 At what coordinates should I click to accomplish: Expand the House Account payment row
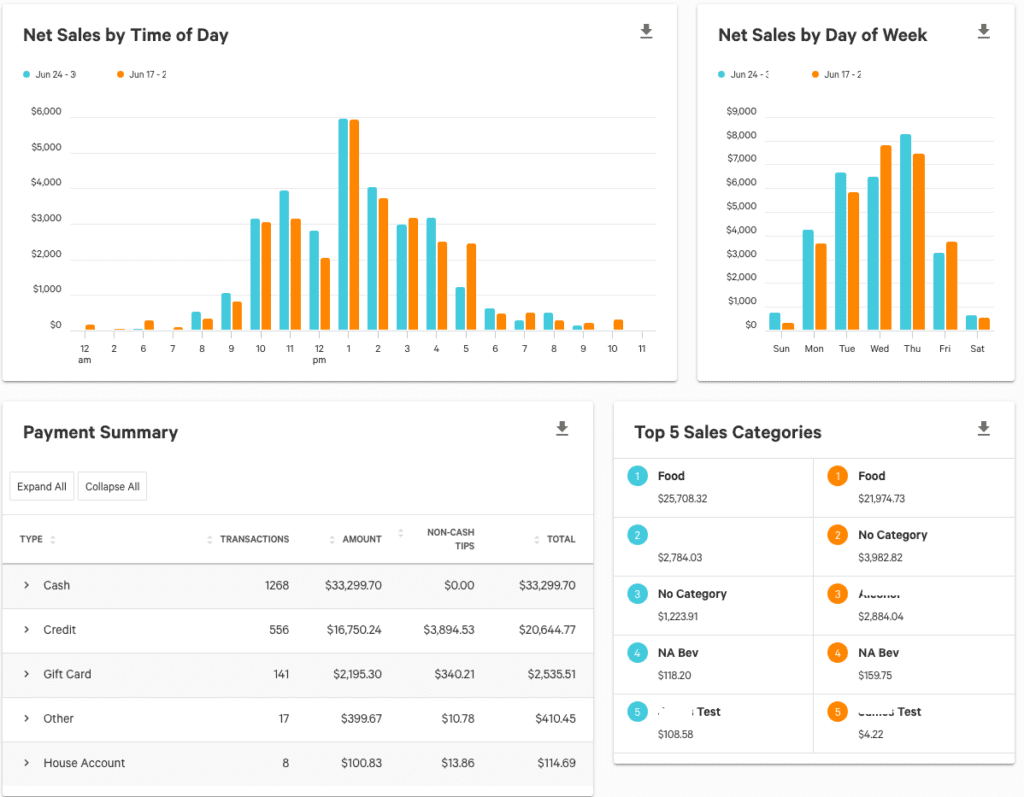[25, 763]
